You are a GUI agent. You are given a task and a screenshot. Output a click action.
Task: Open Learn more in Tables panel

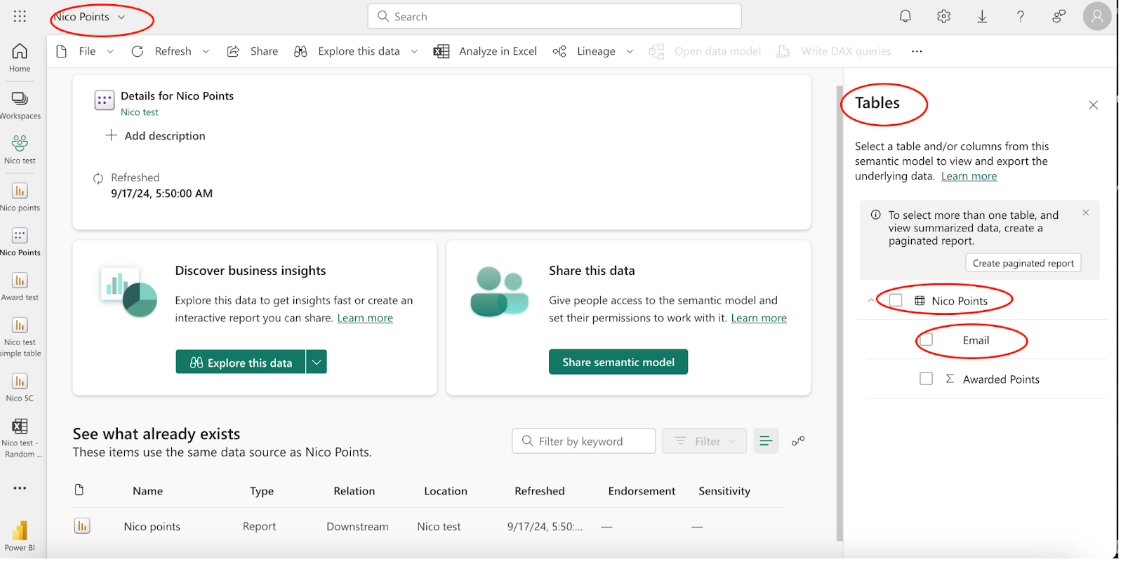click(x=969, y=176)
